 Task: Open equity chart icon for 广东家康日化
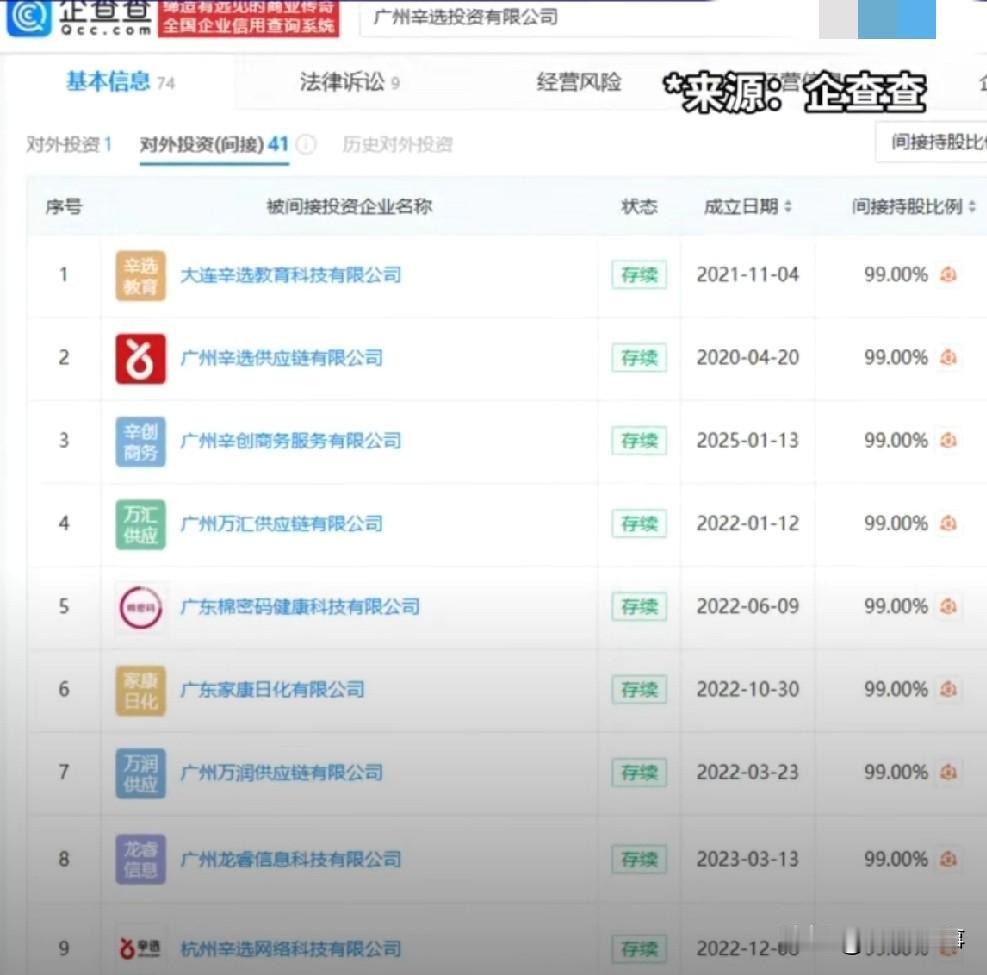[x=949, y=689]
